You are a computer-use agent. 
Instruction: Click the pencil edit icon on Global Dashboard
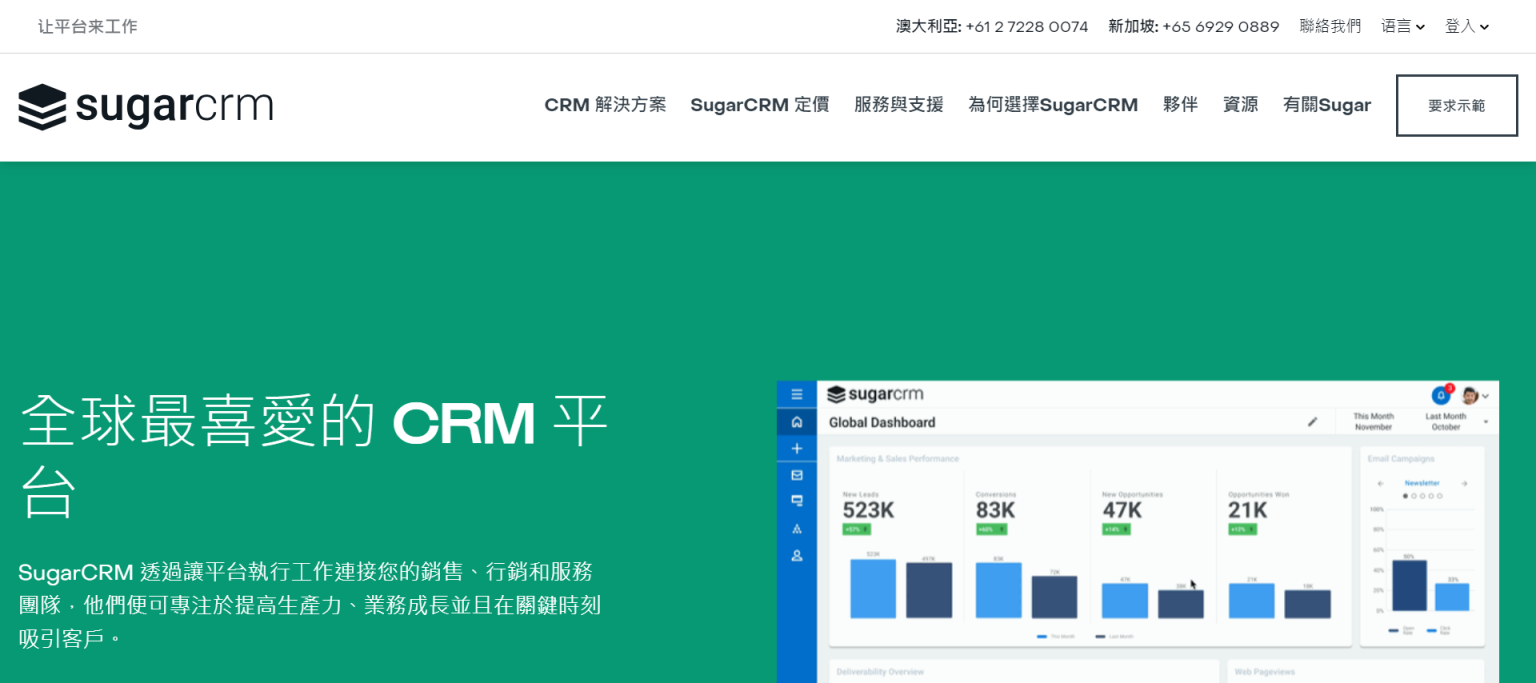tap(1312, 422)
